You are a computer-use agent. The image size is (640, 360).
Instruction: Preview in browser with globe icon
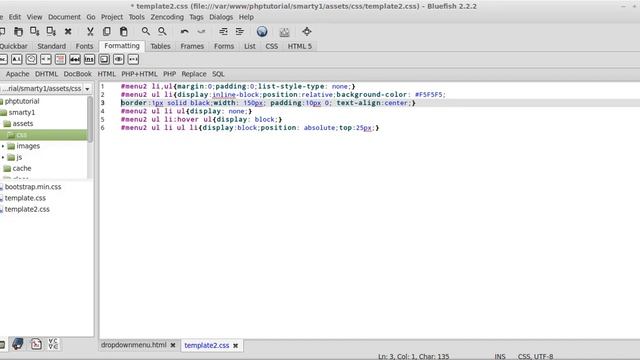[x=262, y=31]
